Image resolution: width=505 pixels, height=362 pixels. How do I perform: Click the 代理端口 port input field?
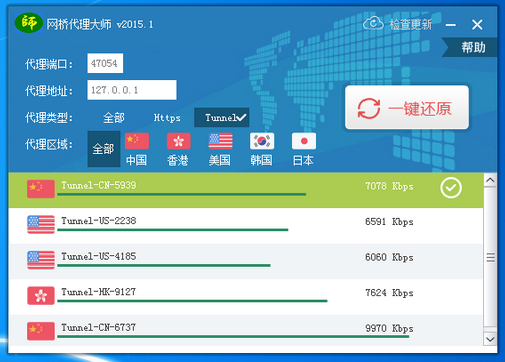(x=105, y=63)
